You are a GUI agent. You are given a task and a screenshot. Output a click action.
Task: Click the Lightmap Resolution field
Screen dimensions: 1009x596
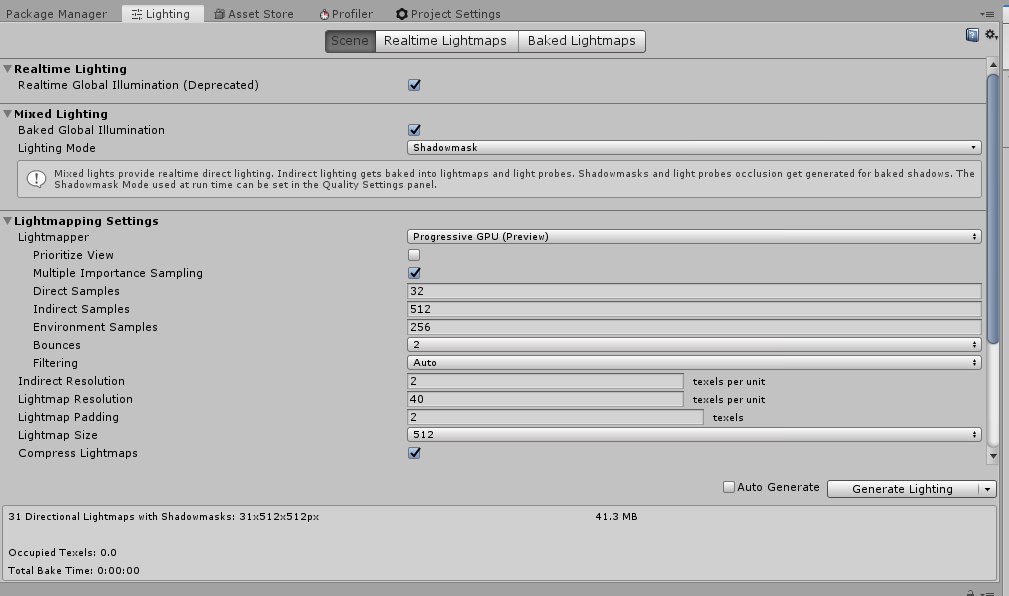point(545,399)
